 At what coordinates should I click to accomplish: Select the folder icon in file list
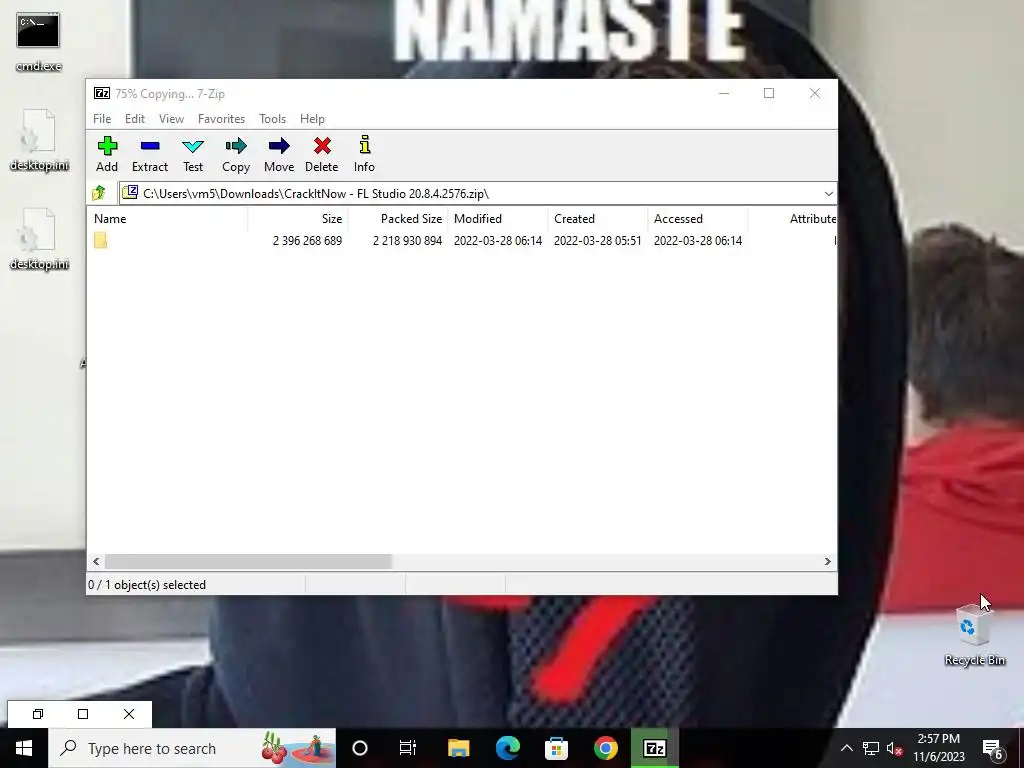(x=101, y=240)
